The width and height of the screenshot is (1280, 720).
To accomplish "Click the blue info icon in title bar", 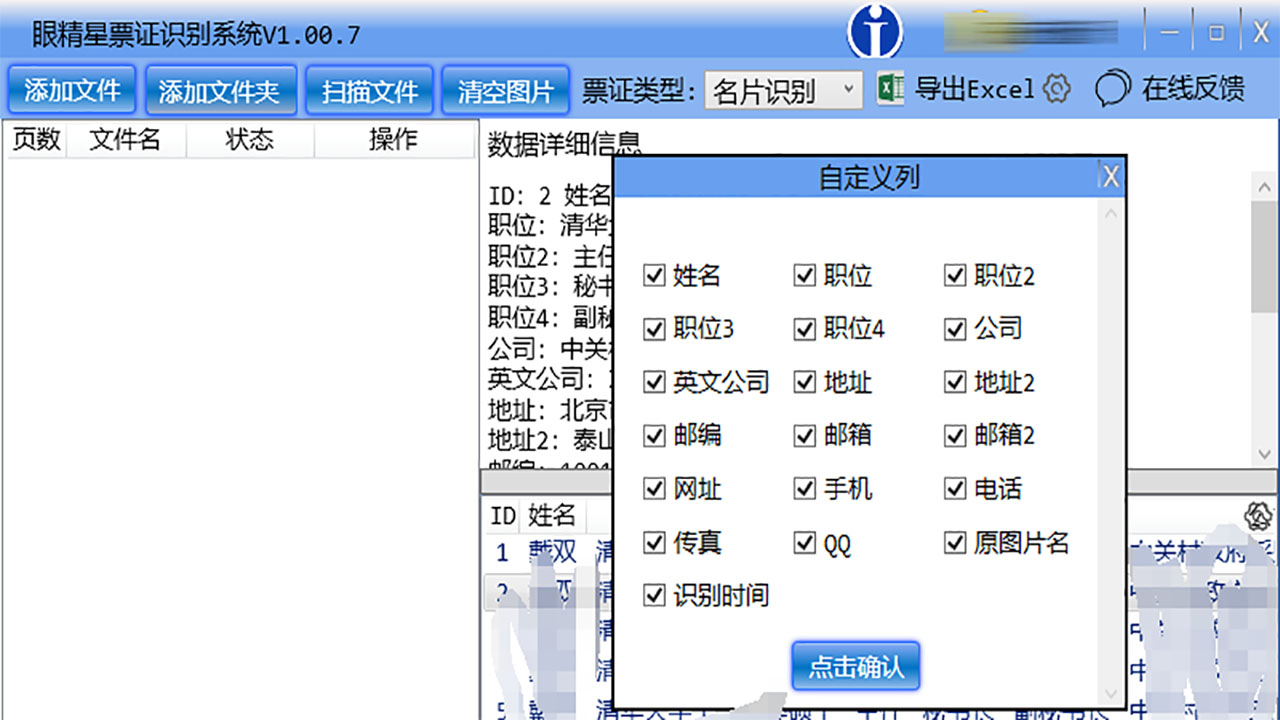I will coord(875,31).
